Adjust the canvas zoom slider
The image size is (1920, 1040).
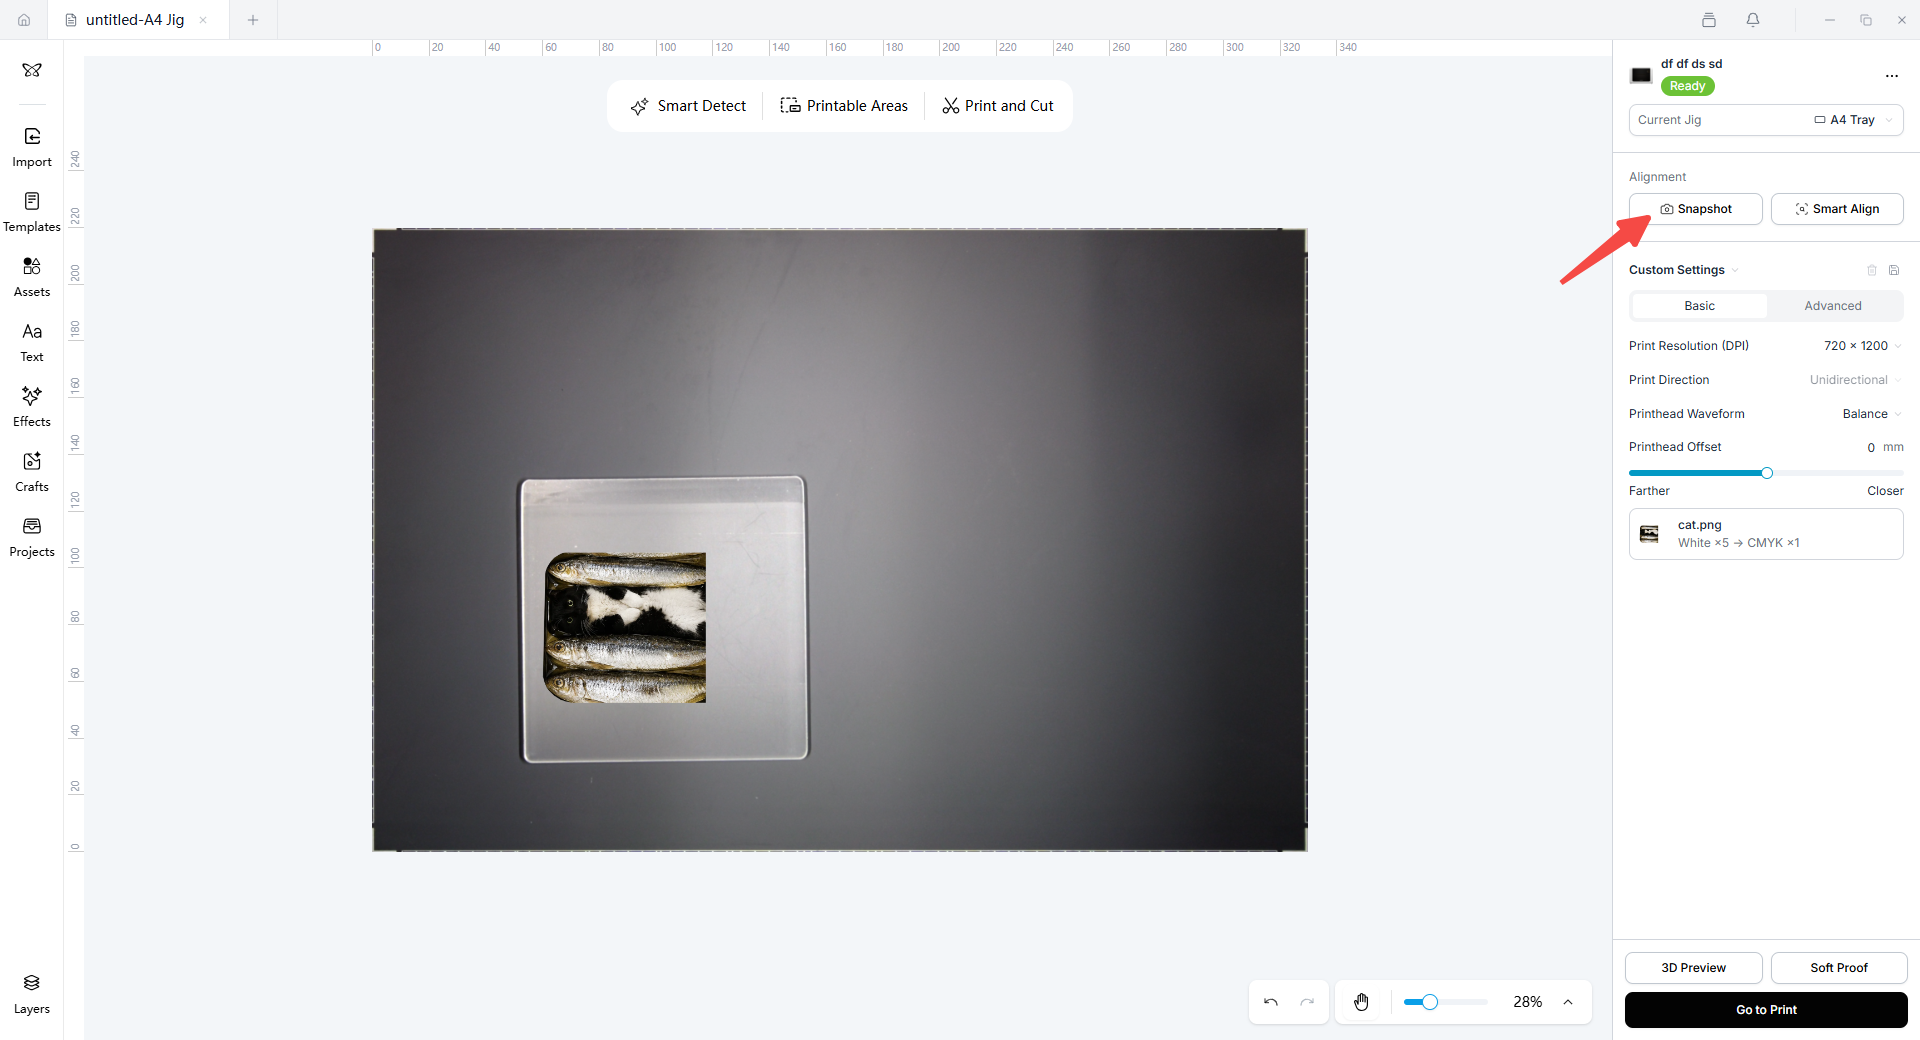point(1445,1002)
